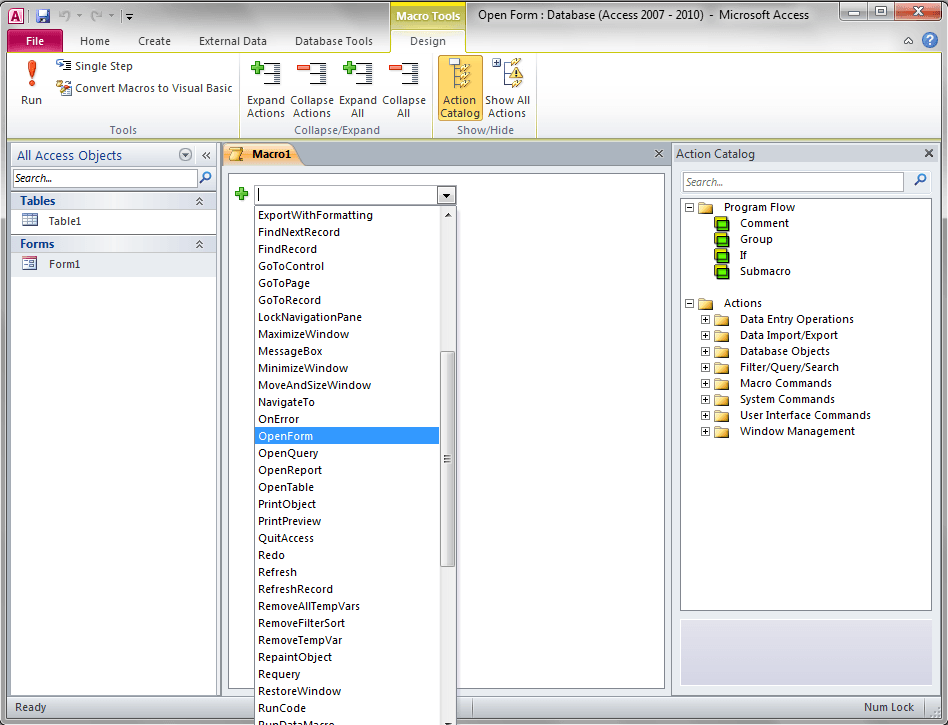The image size is (948, 725).
Task: Collapse the navigation pane with double chevron
Action: pos(206,155)
